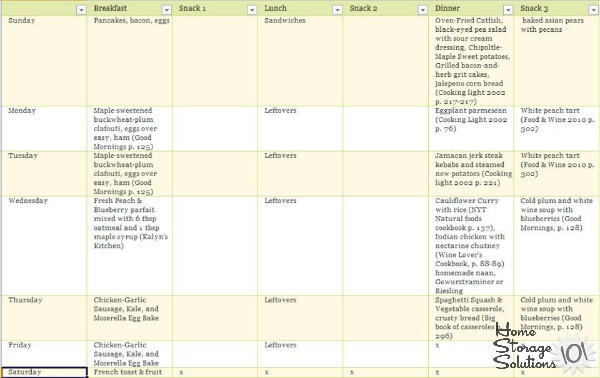Click the 'French toast & fruit' Saturday cell
Screen dimensions: 600x378
pyautogui.click(x=130, y=372)
